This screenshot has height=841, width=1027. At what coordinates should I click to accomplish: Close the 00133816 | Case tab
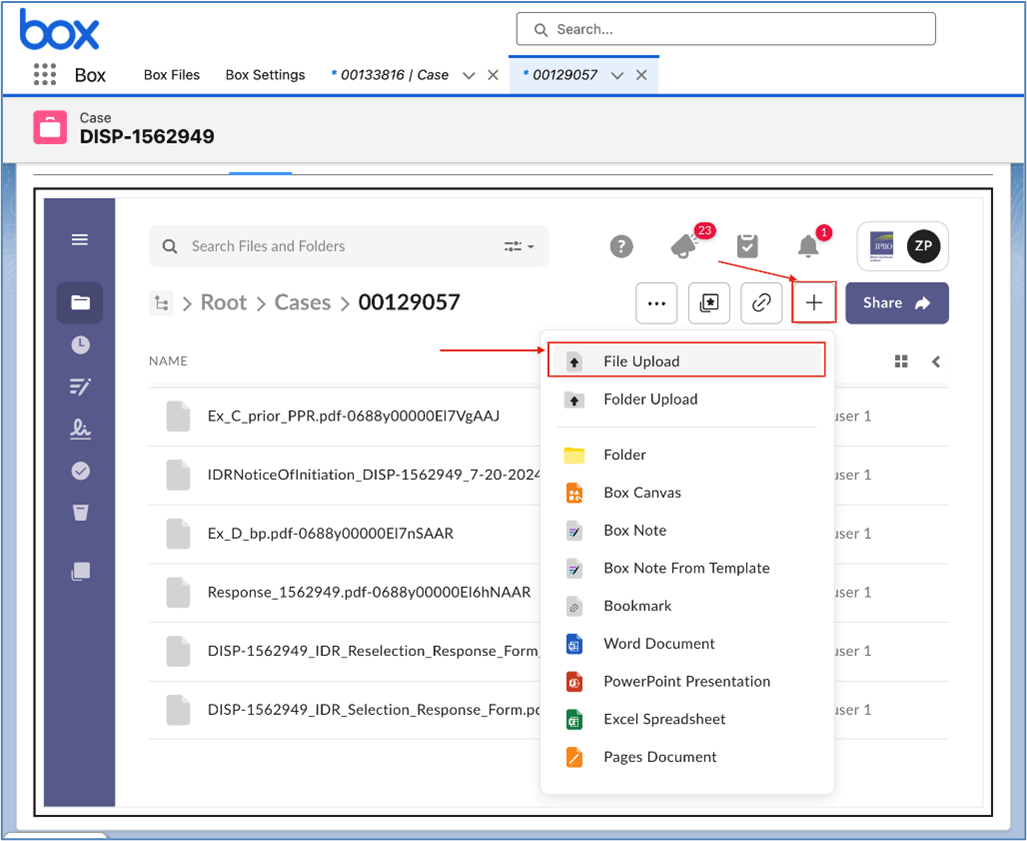[493, 75]
